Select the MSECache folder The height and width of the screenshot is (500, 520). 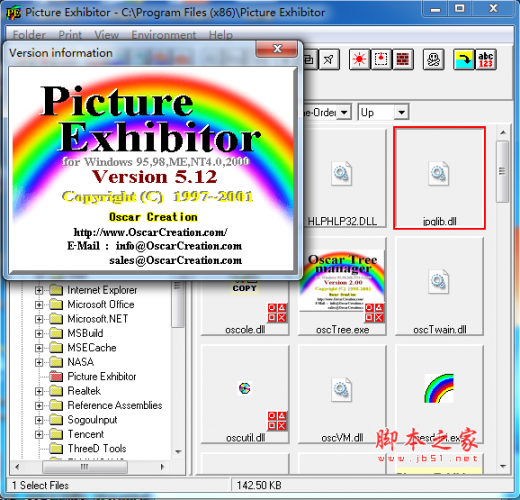pos(92,348)
